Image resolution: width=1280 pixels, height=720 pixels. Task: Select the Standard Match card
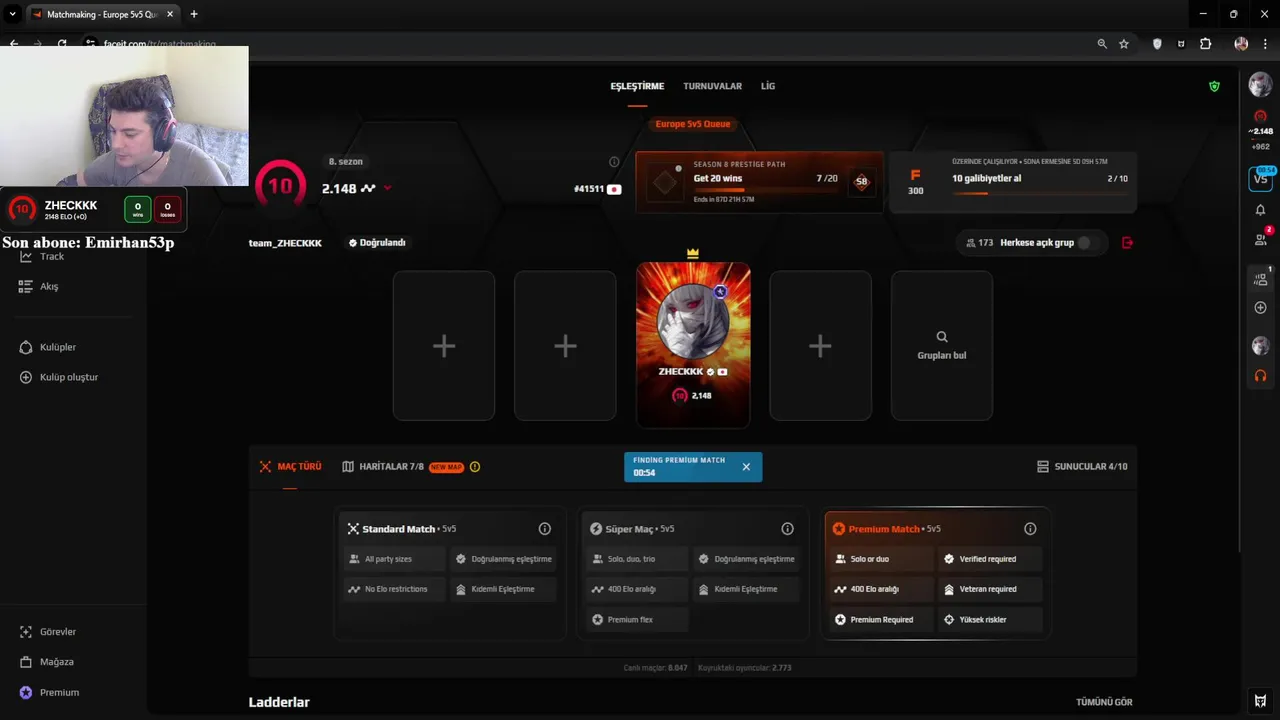[x=449, y=573]
